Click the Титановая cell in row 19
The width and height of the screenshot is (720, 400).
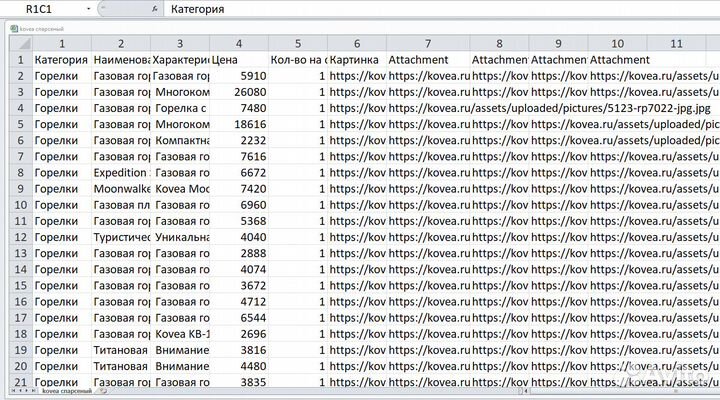[121, 350]
